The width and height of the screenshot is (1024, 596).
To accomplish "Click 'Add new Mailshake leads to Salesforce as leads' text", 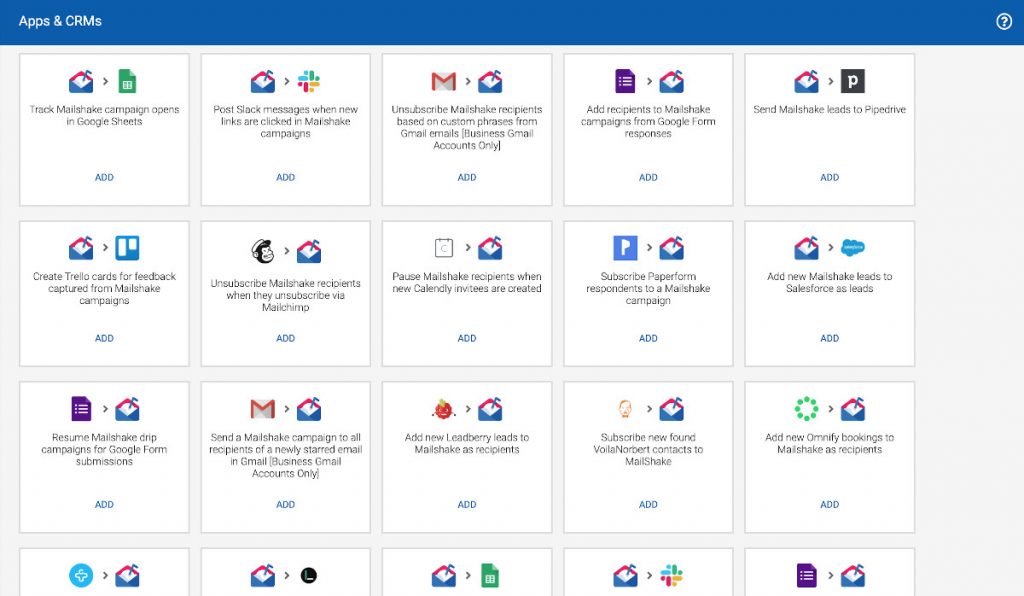I will 829,283.
